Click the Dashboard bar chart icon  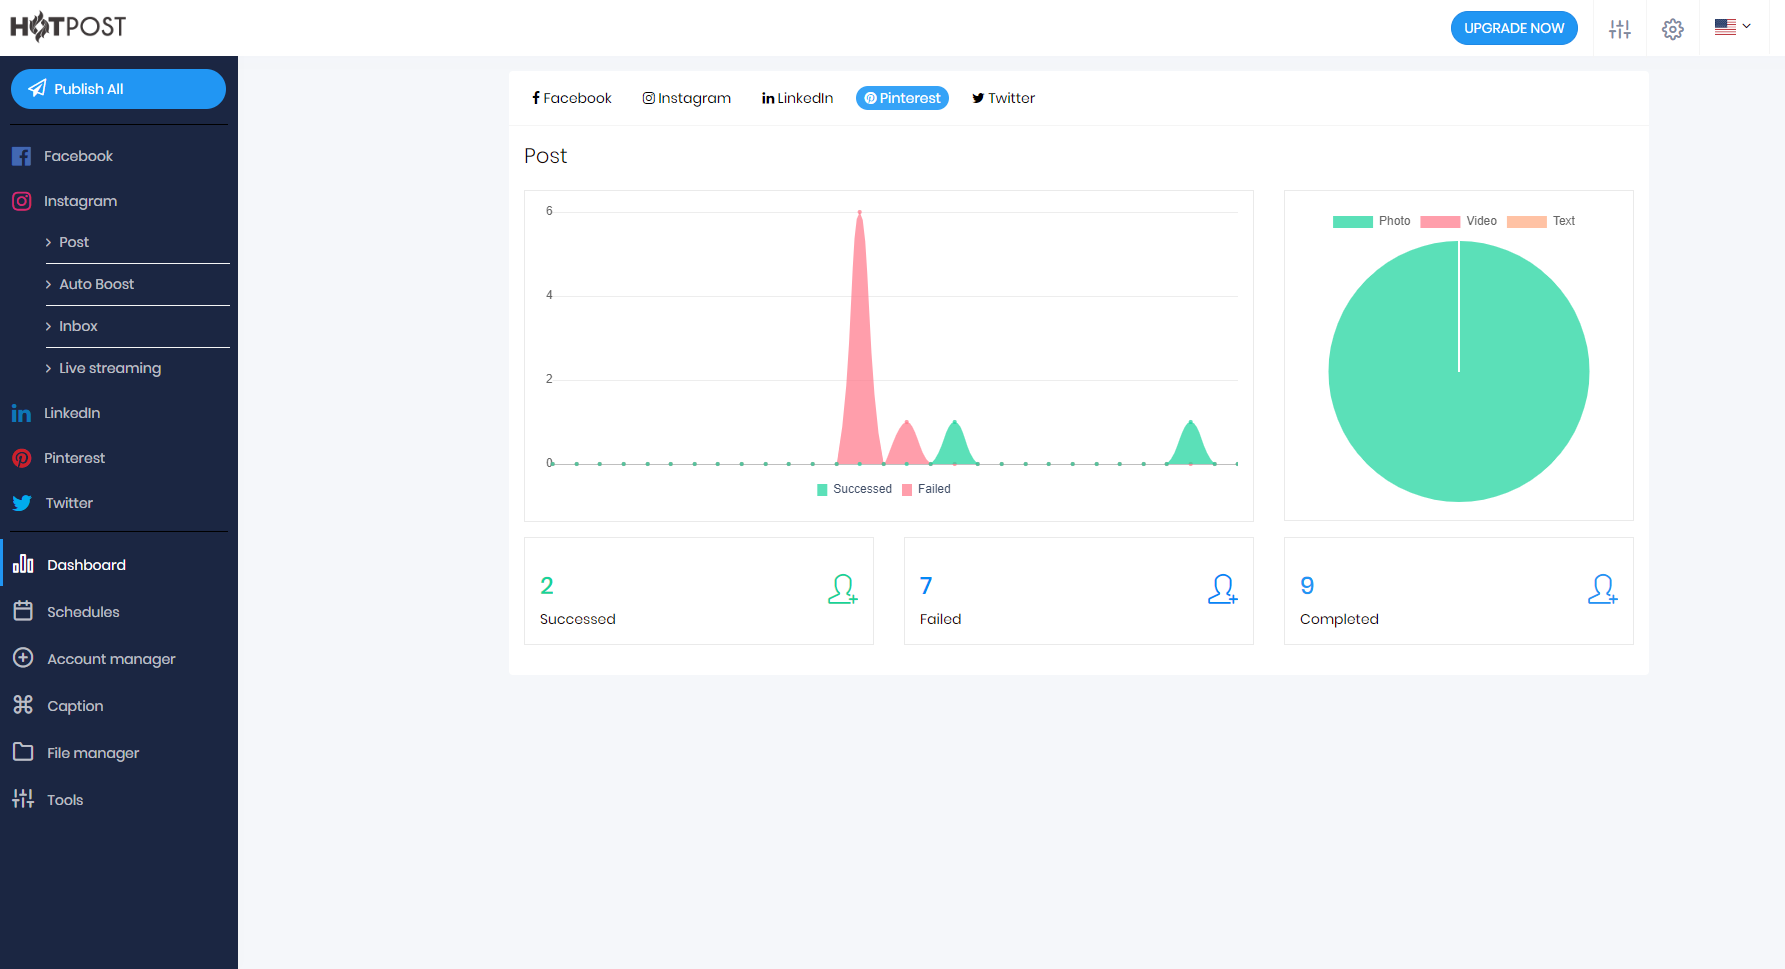click(23, 564)
